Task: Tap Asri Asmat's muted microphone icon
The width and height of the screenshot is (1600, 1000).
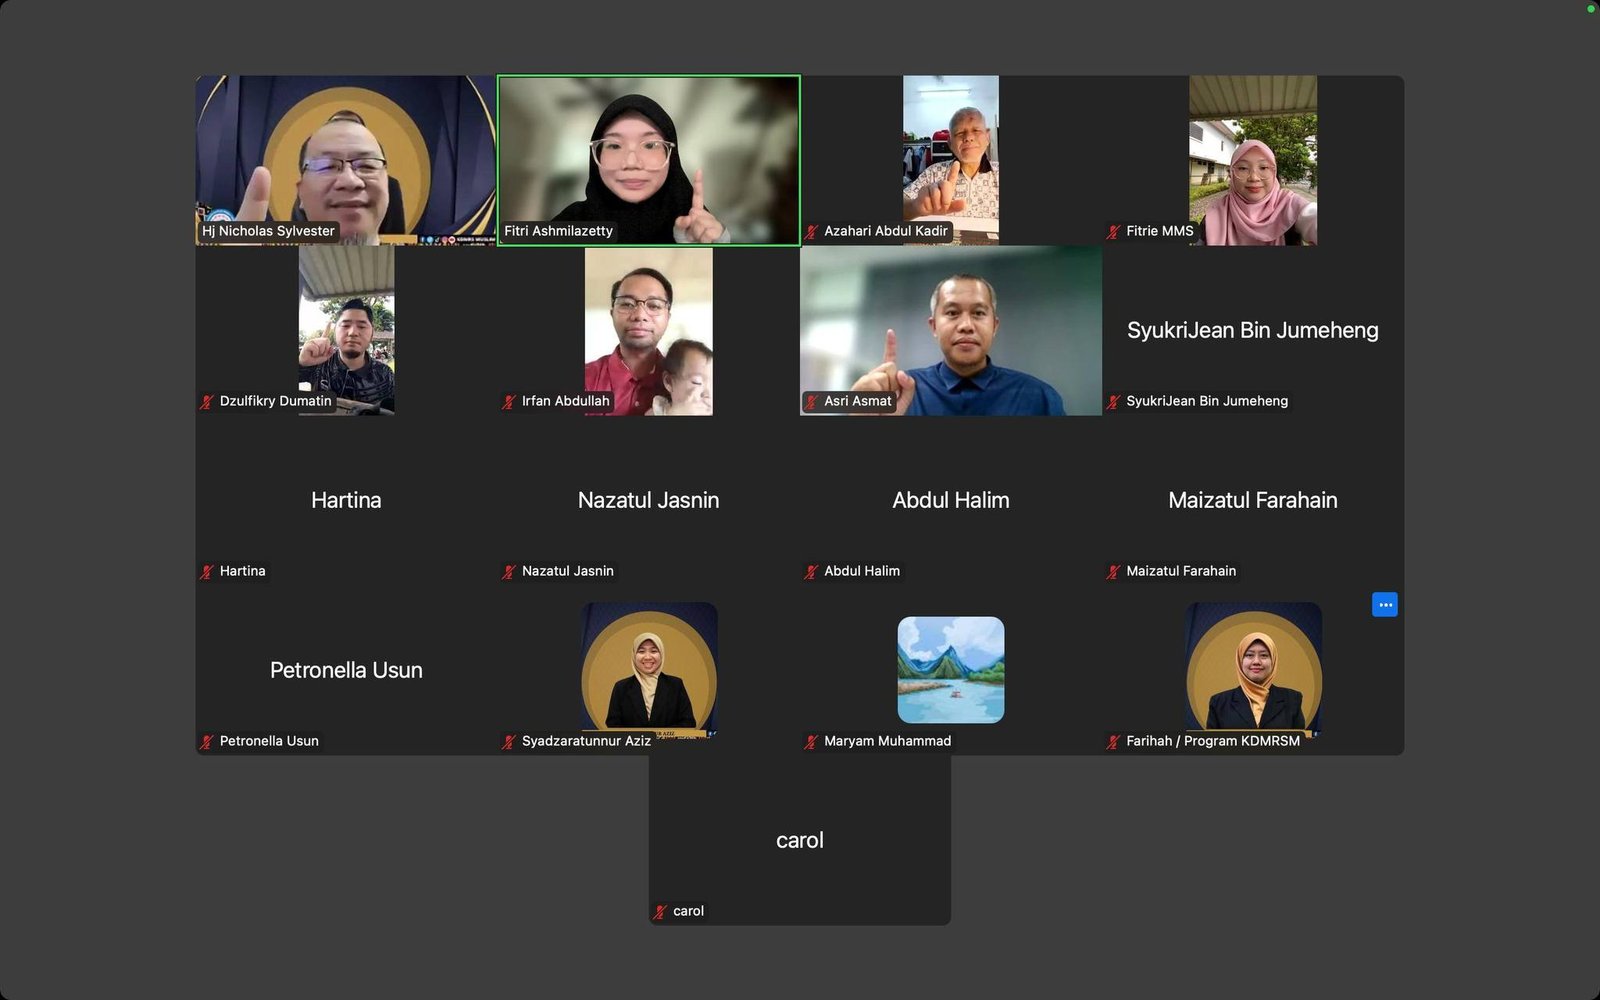Action: pyautogui.click(x=812, y=402)
